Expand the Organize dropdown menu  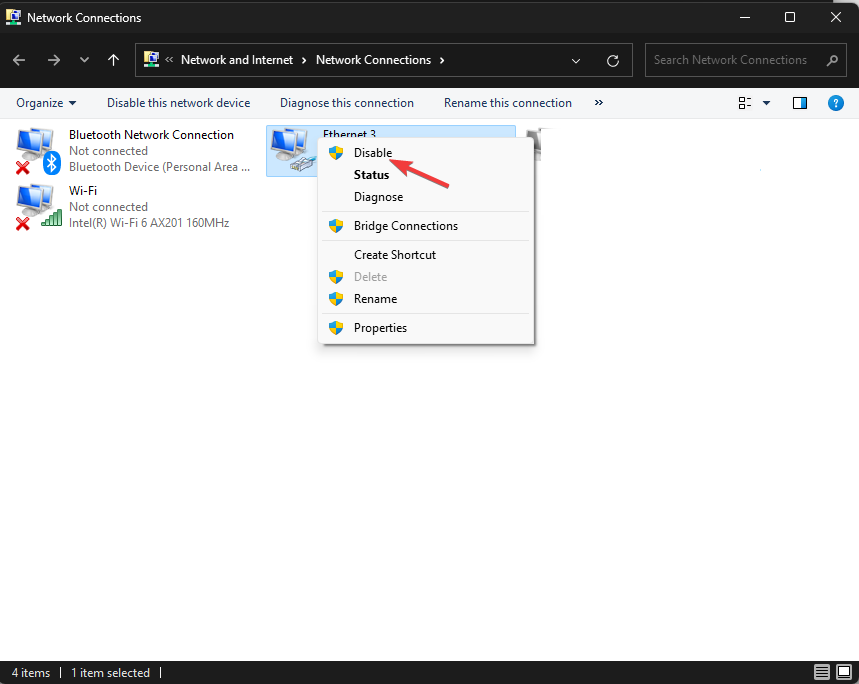[x=46, y=103]
